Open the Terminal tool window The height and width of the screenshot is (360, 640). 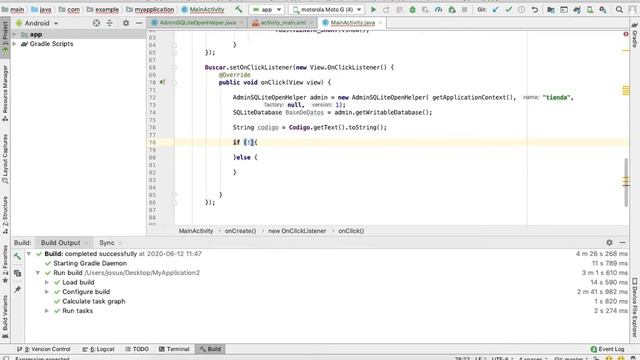pos(174,349)
